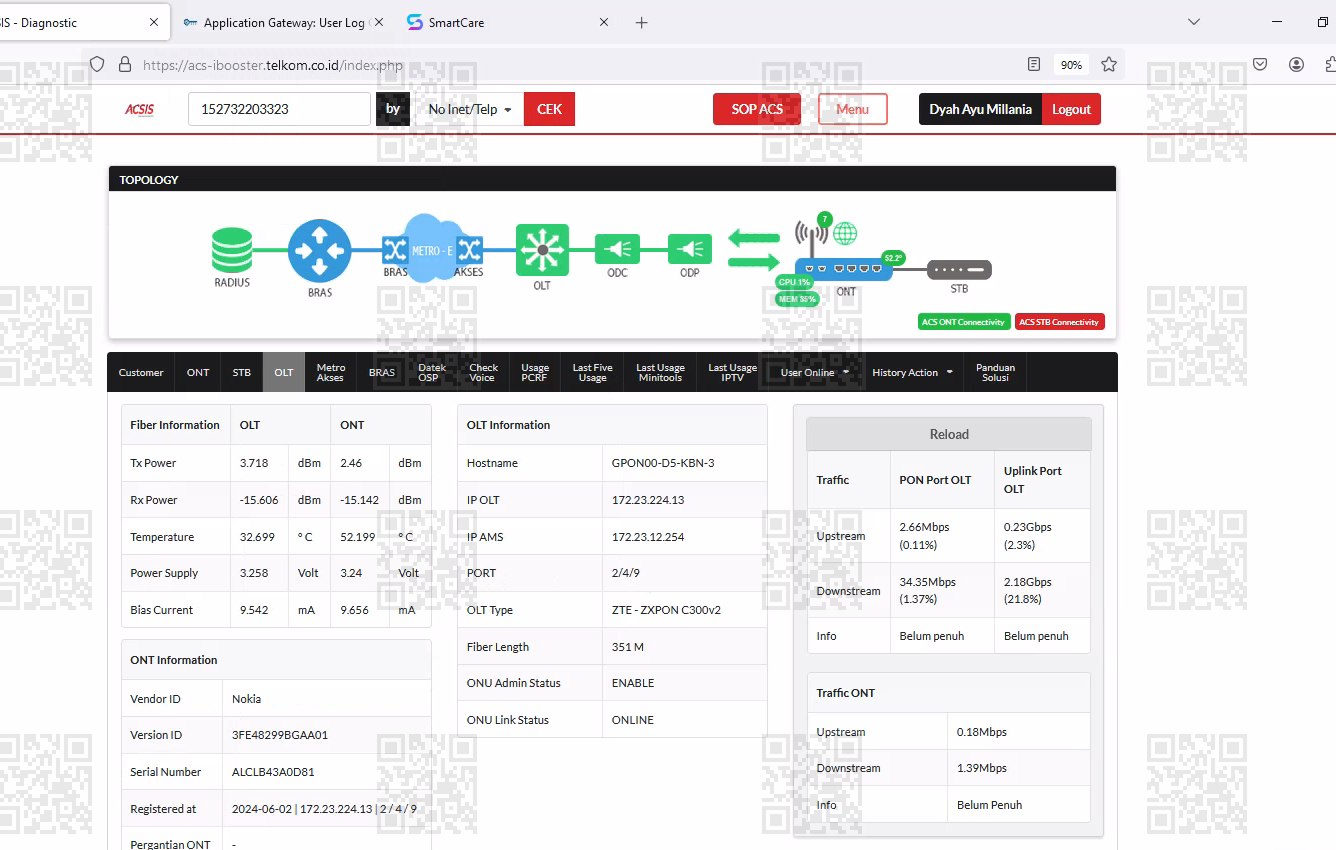Select the blue BRAS router icon
Image resolution: width=1336 pixels, height=850 pixels.
pyautogui.click(x=320, y=251)
